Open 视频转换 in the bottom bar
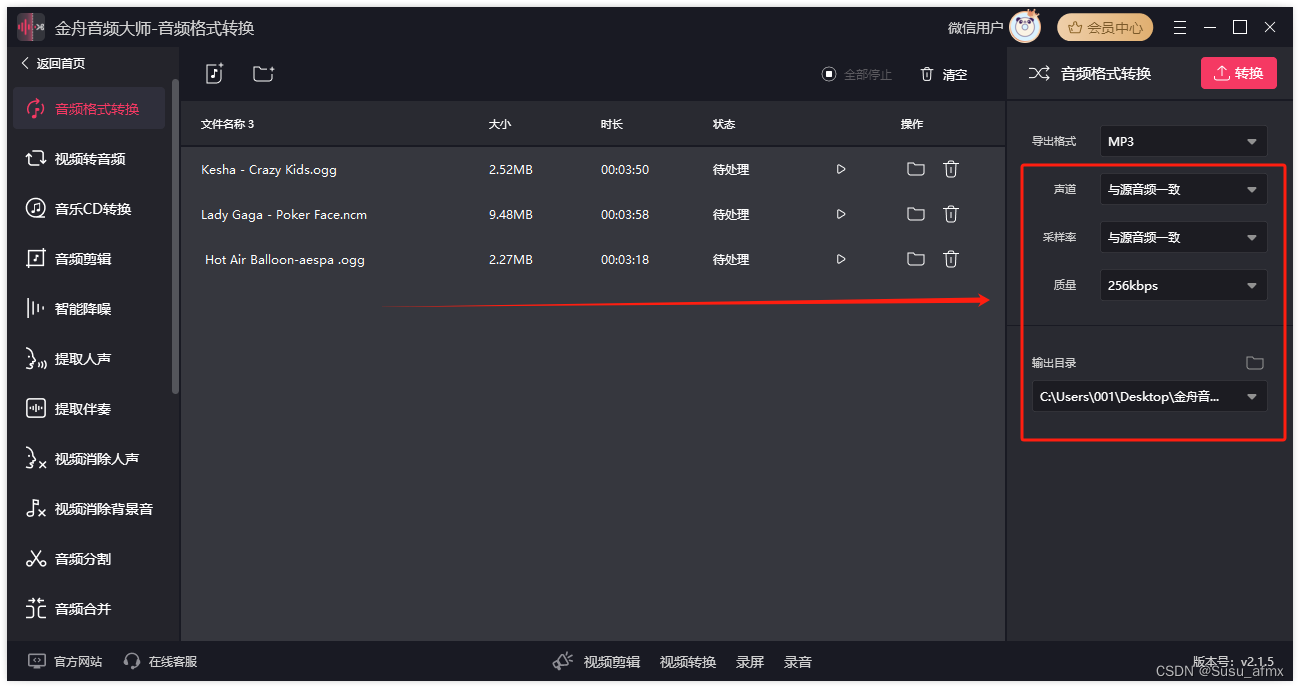1300x688 pixels. tap(688, 662)
